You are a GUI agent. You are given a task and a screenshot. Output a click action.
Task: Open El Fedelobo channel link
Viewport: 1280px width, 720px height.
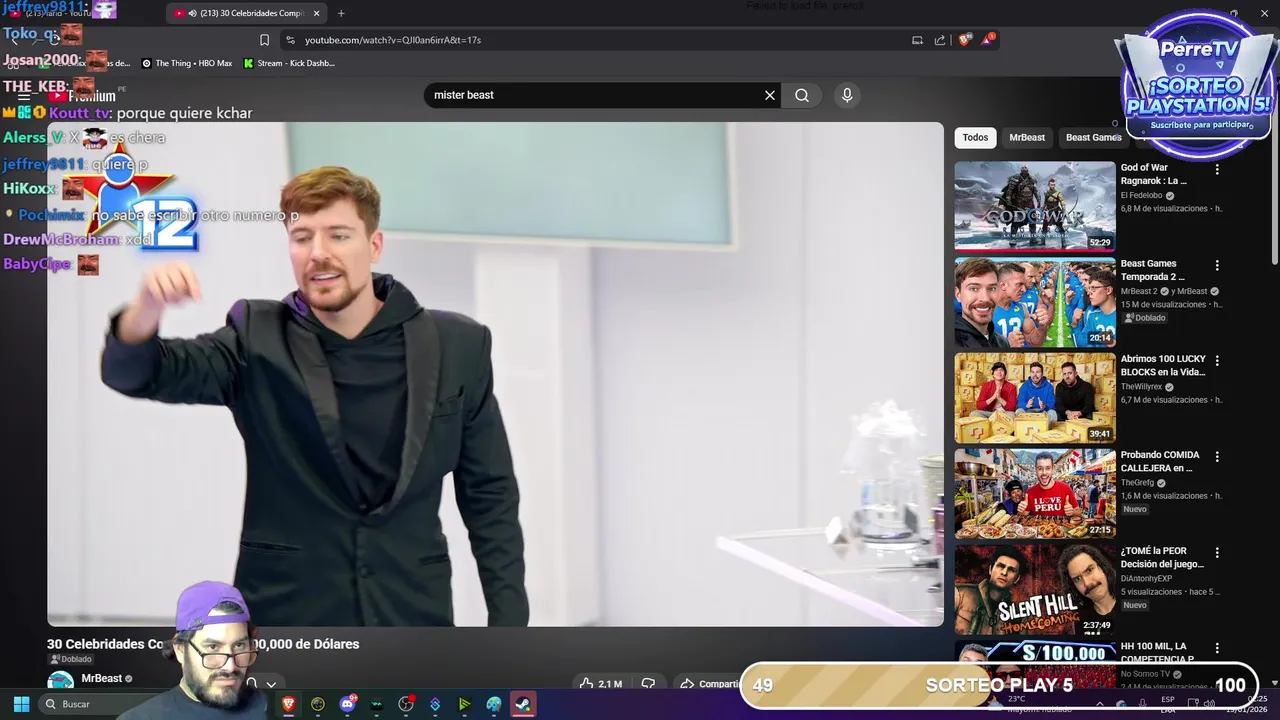[1141, 196]
